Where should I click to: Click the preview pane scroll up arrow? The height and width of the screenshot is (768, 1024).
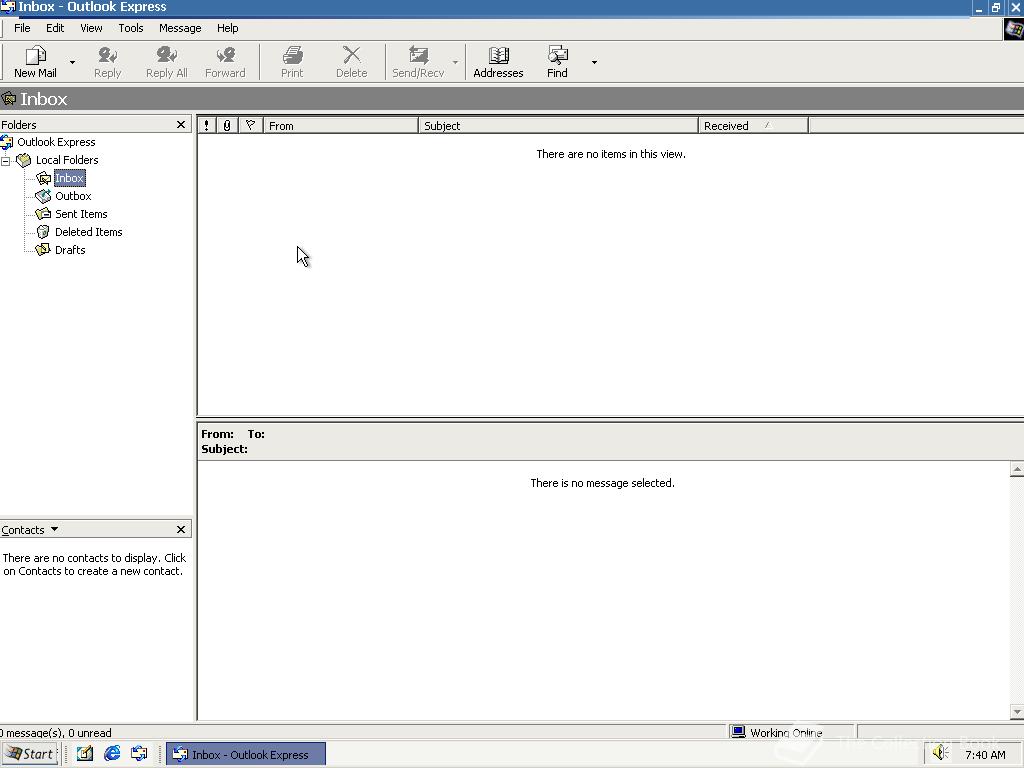click(x=1017, y=469)
